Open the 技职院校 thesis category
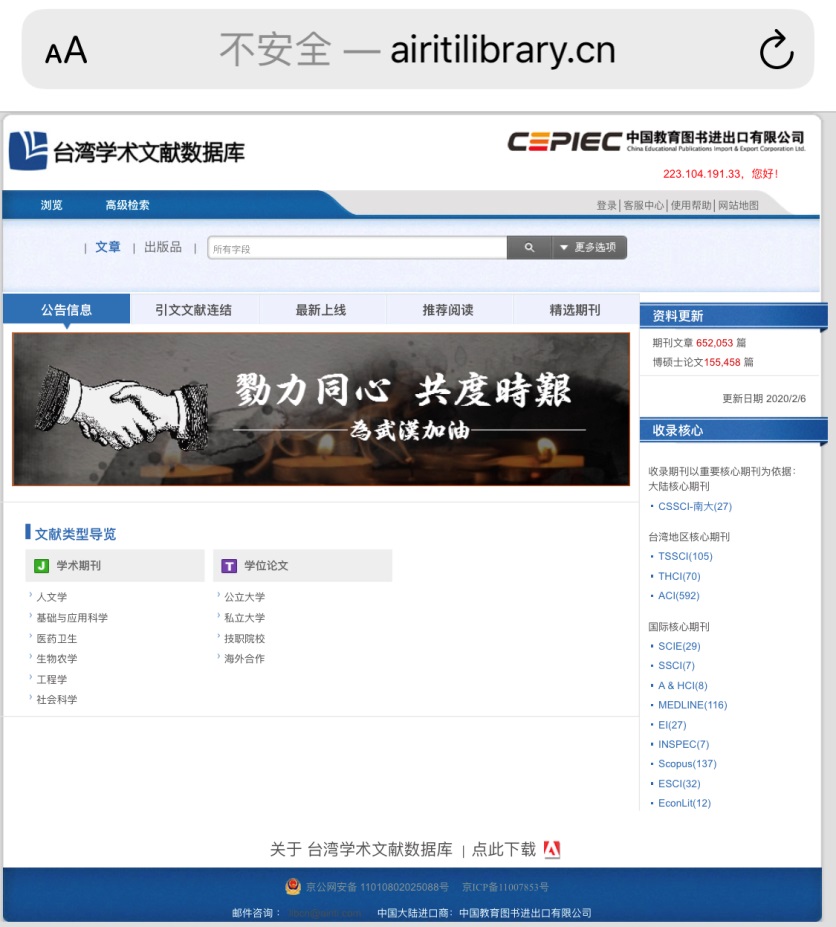Screen dimensions: 836x927 click(244, 638)
